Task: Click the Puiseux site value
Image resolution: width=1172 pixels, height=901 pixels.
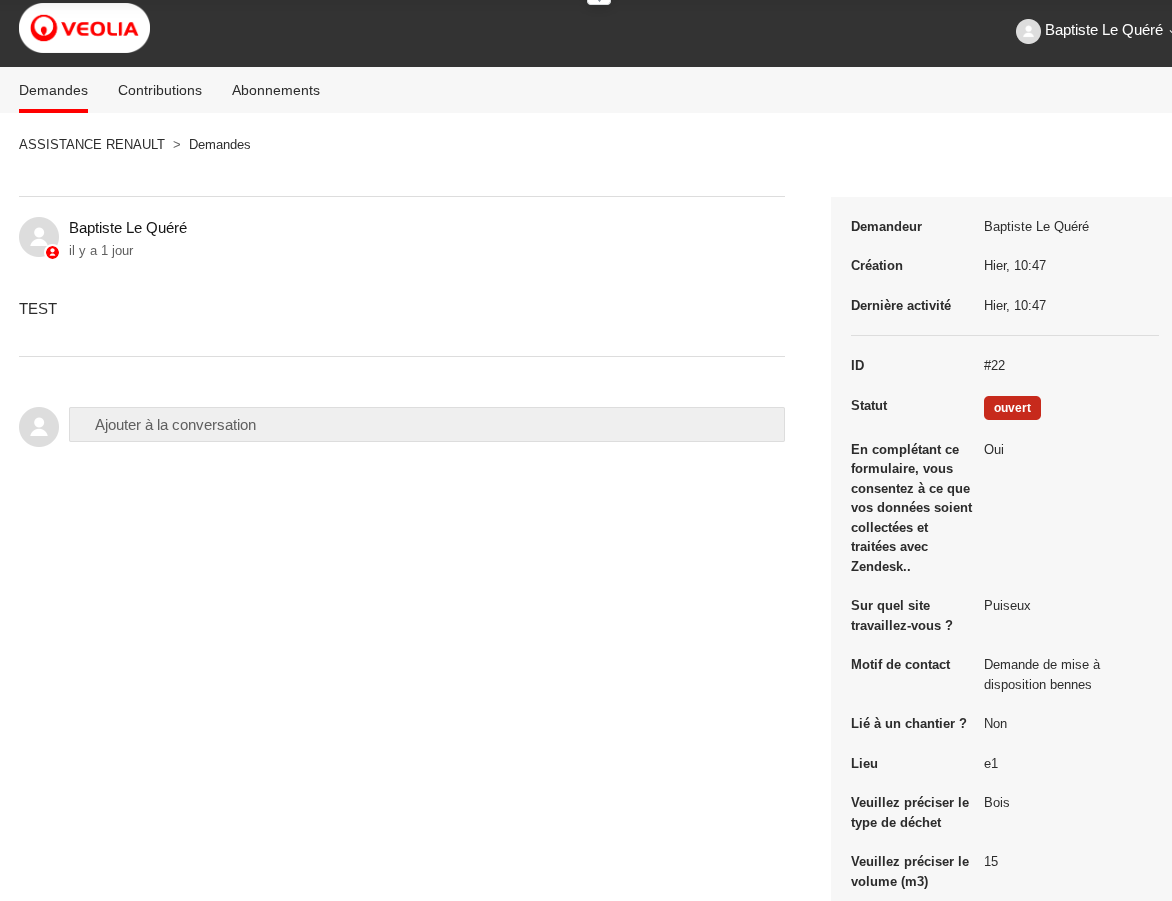Action: pyautogui.click(x=1006, y=605)
